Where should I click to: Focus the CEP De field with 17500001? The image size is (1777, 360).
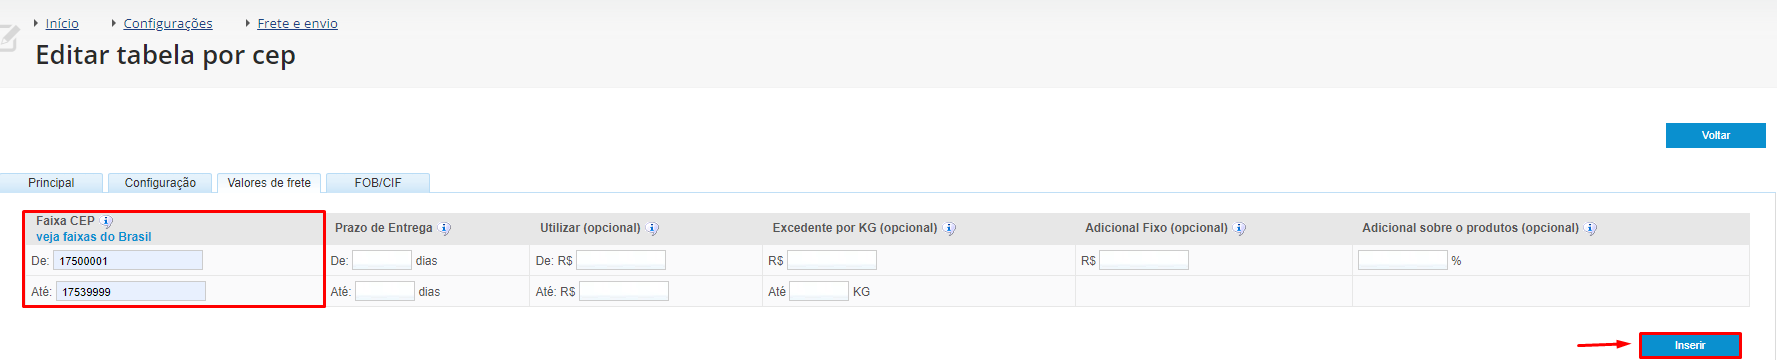128,260
